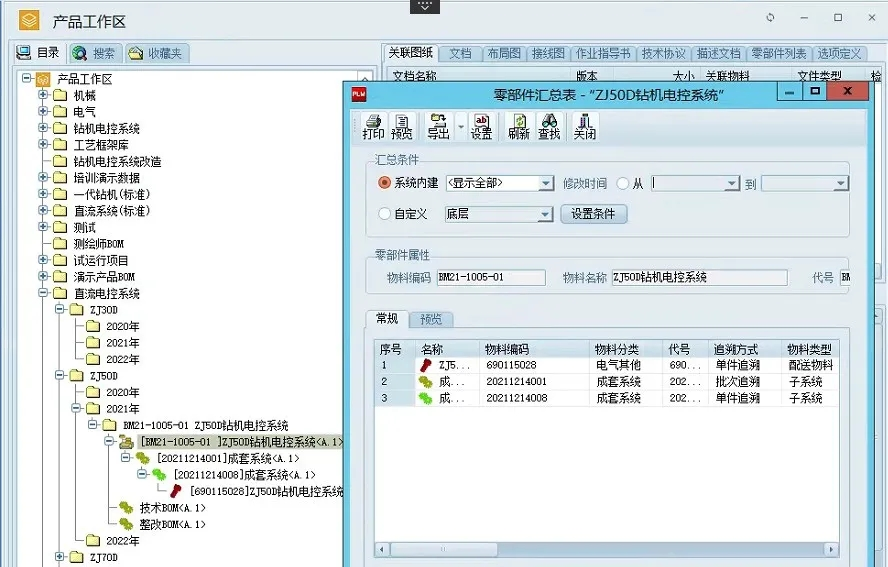
Task: Click the 刷新 (Refresh) toolbar icon
Action: 519,126
